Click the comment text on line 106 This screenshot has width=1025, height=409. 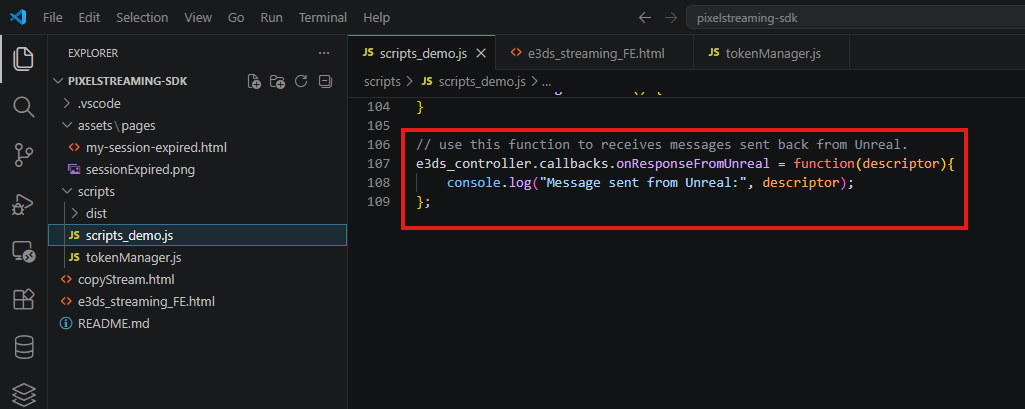click(x=662, y=144)
